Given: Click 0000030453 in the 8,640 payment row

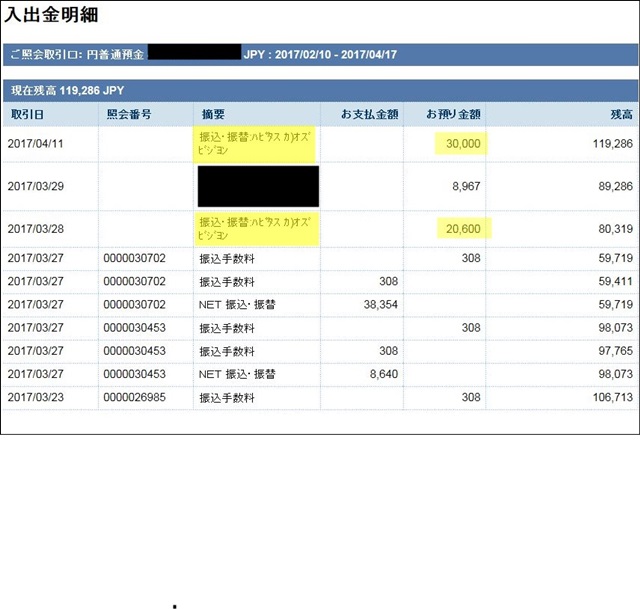Looking at the screenshot, I should [x=134, y=374].
